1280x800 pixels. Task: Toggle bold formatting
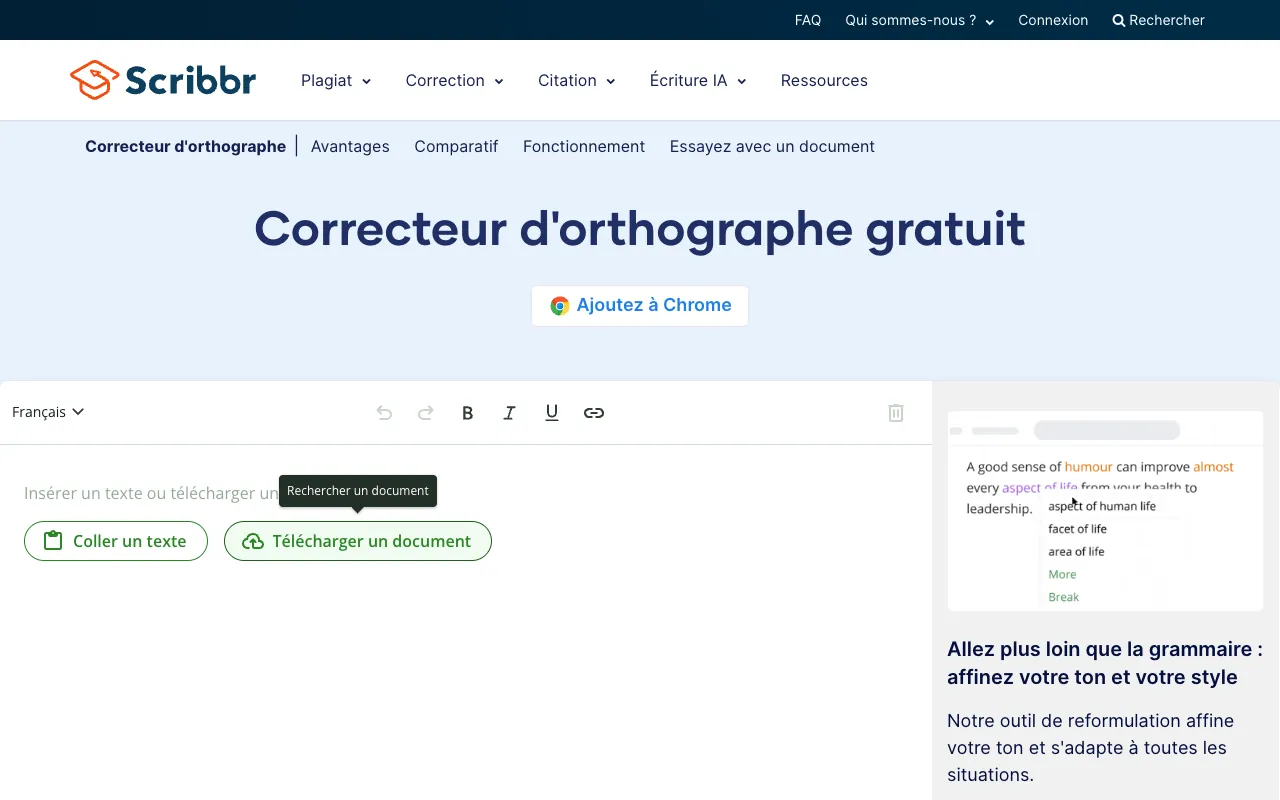(467, 413)
